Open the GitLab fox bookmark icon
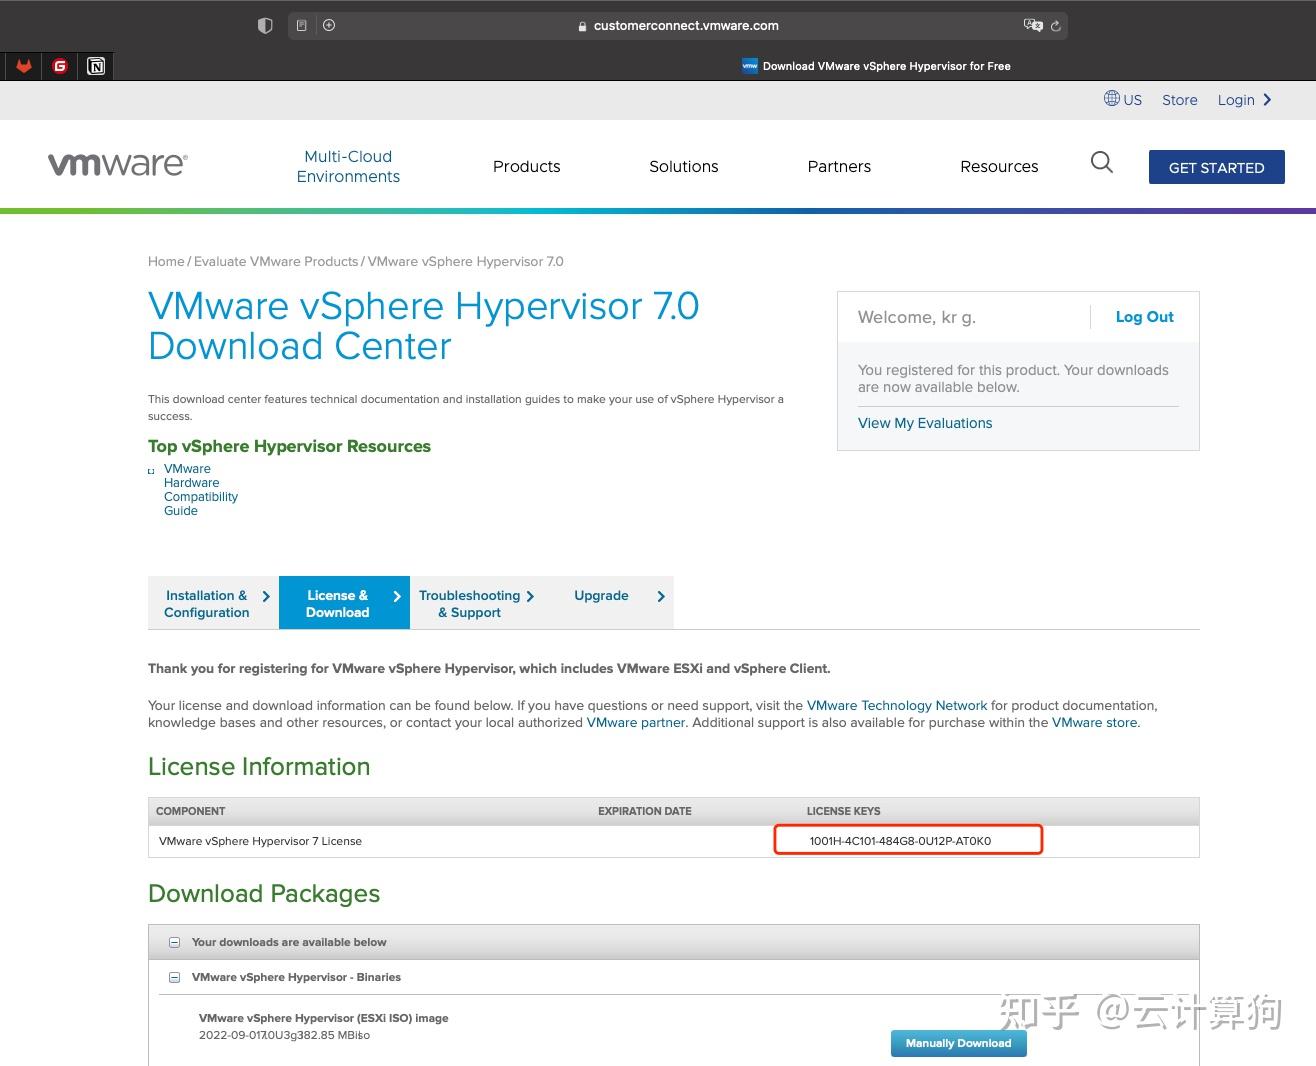The height and width of the screenshot is (1066, 1316). 24,65
